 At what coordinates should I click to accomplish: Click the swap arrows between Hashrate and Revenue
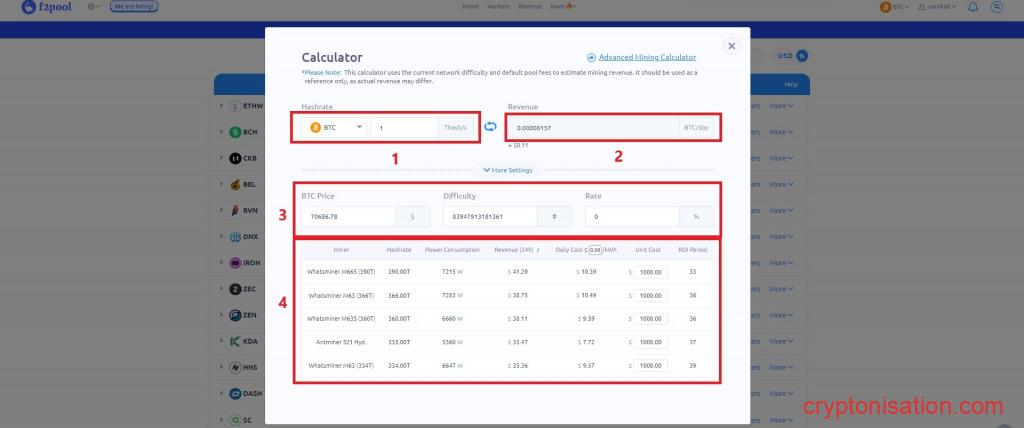tap(490, 127)
